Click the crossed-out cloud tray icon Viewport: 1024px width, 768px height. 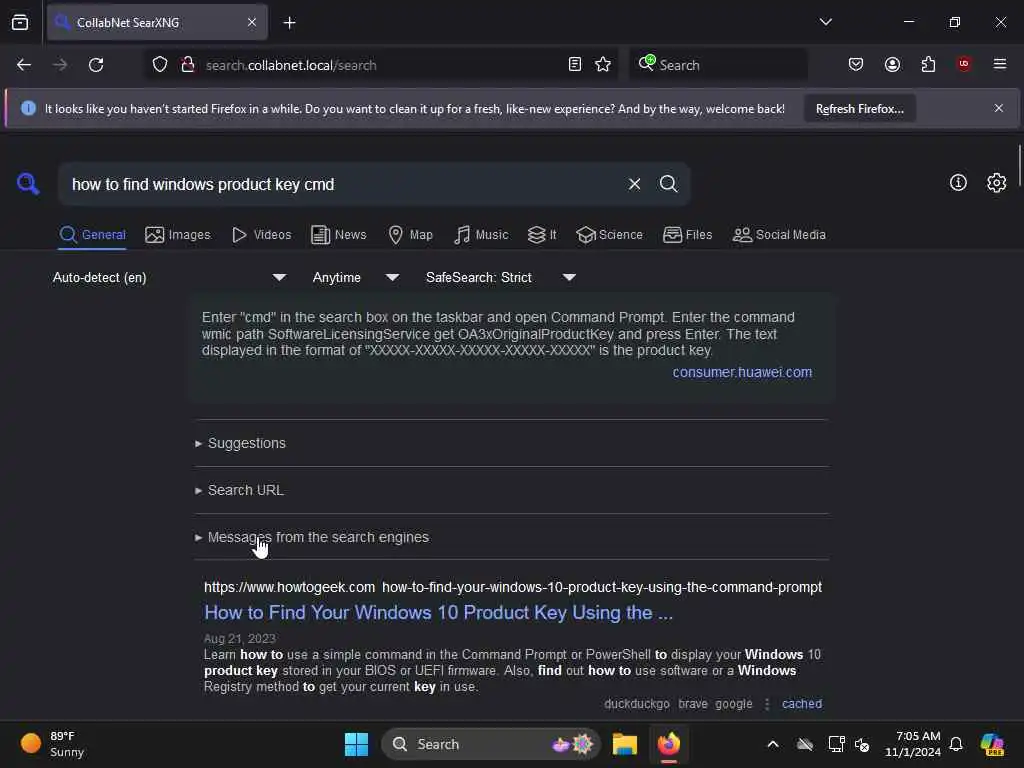tap(805, 744)
